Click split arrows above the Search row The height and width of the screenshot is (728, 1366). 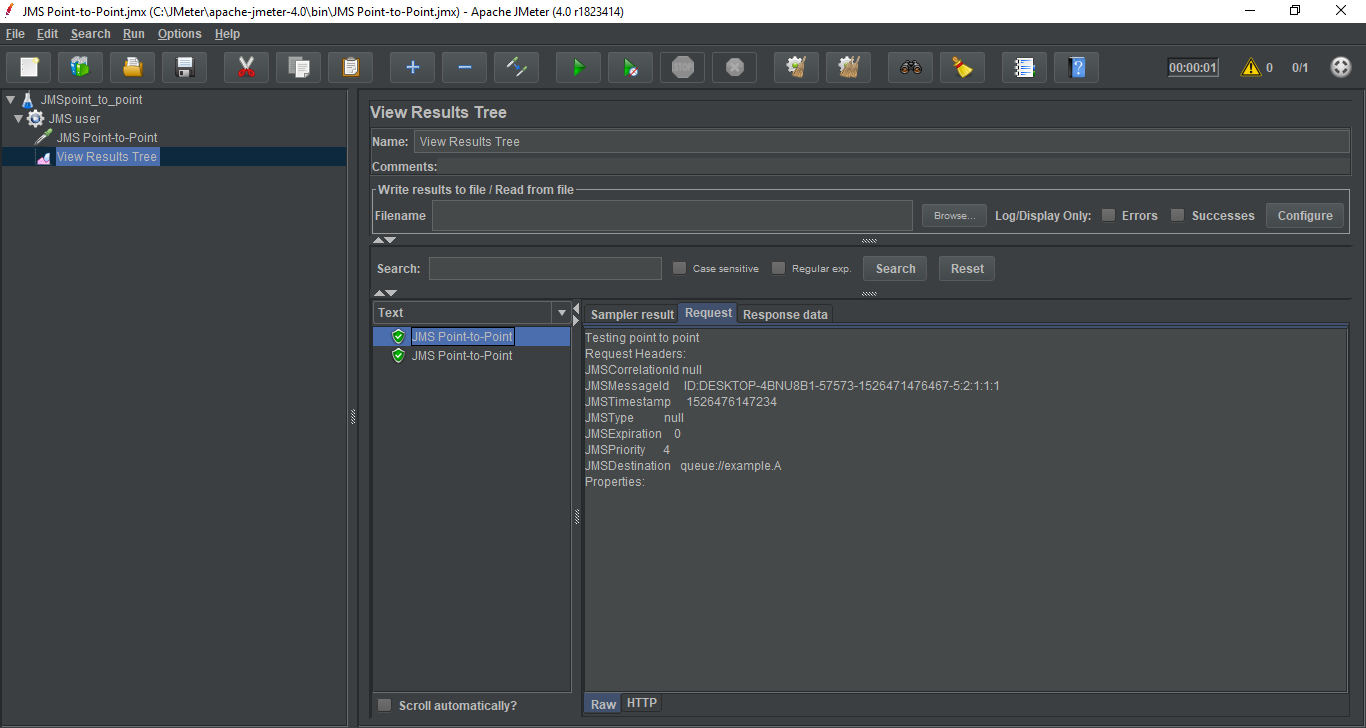[385, 240]
